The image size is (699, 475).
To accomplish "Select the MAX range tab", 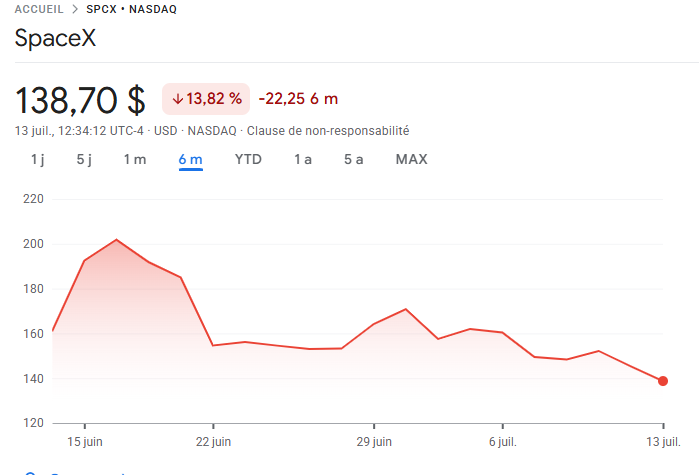I will point(411,159).
